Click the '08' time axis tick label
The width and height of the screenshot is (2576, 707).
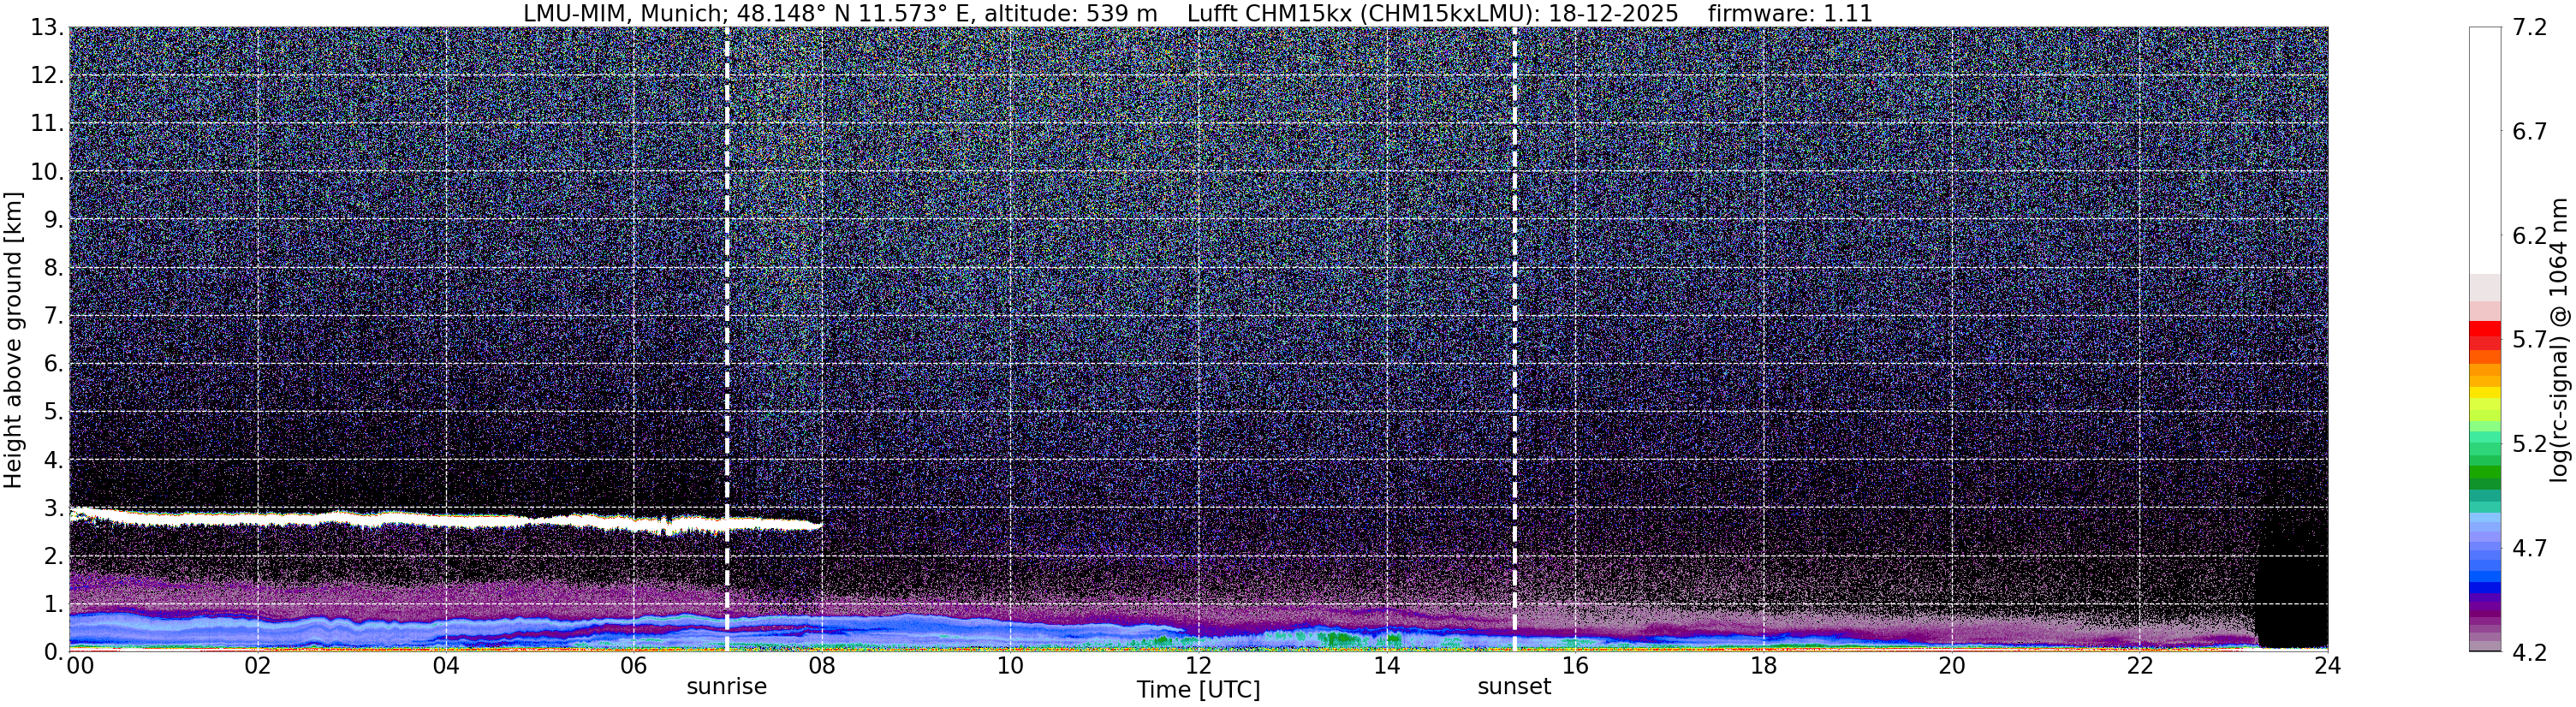822,667
